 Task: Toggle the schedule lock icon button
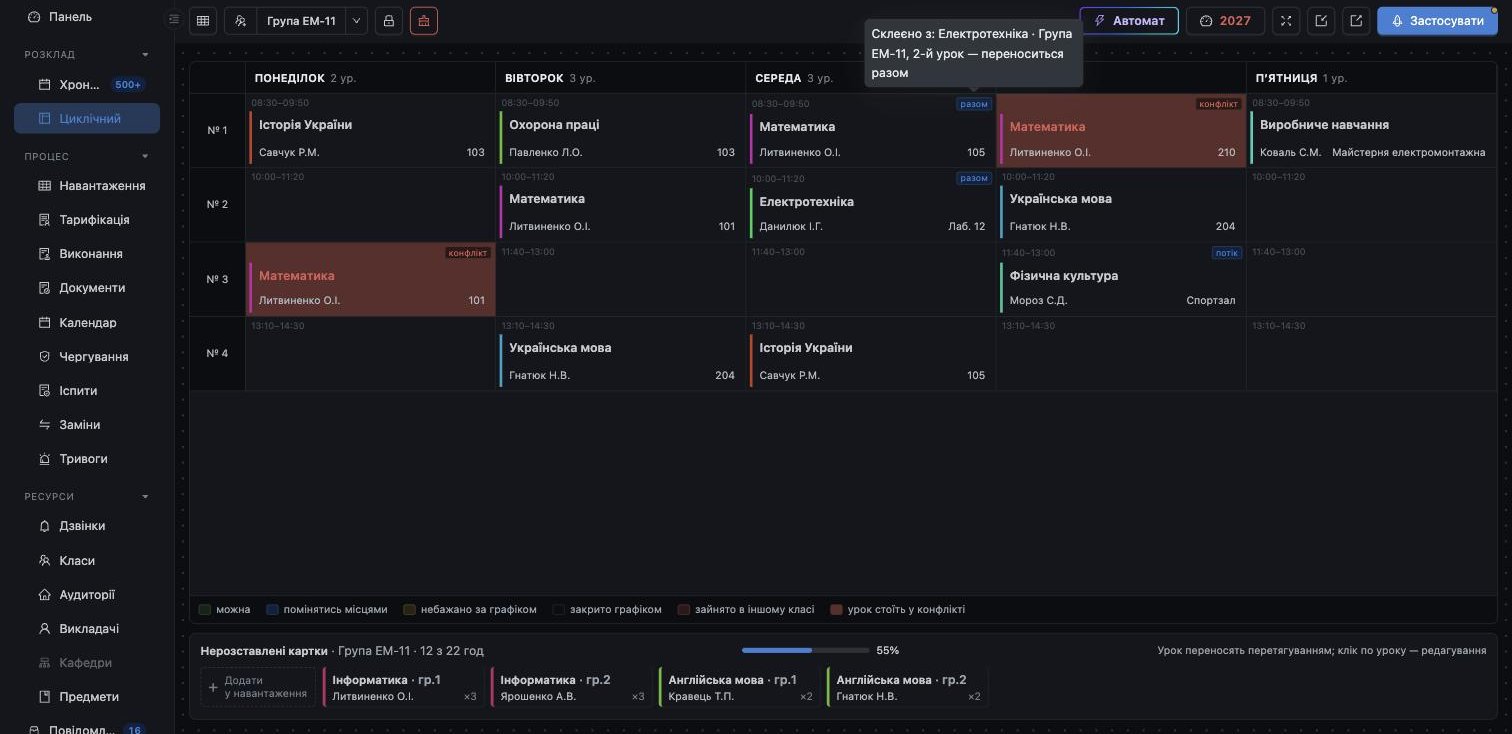[x=389, y=21]
